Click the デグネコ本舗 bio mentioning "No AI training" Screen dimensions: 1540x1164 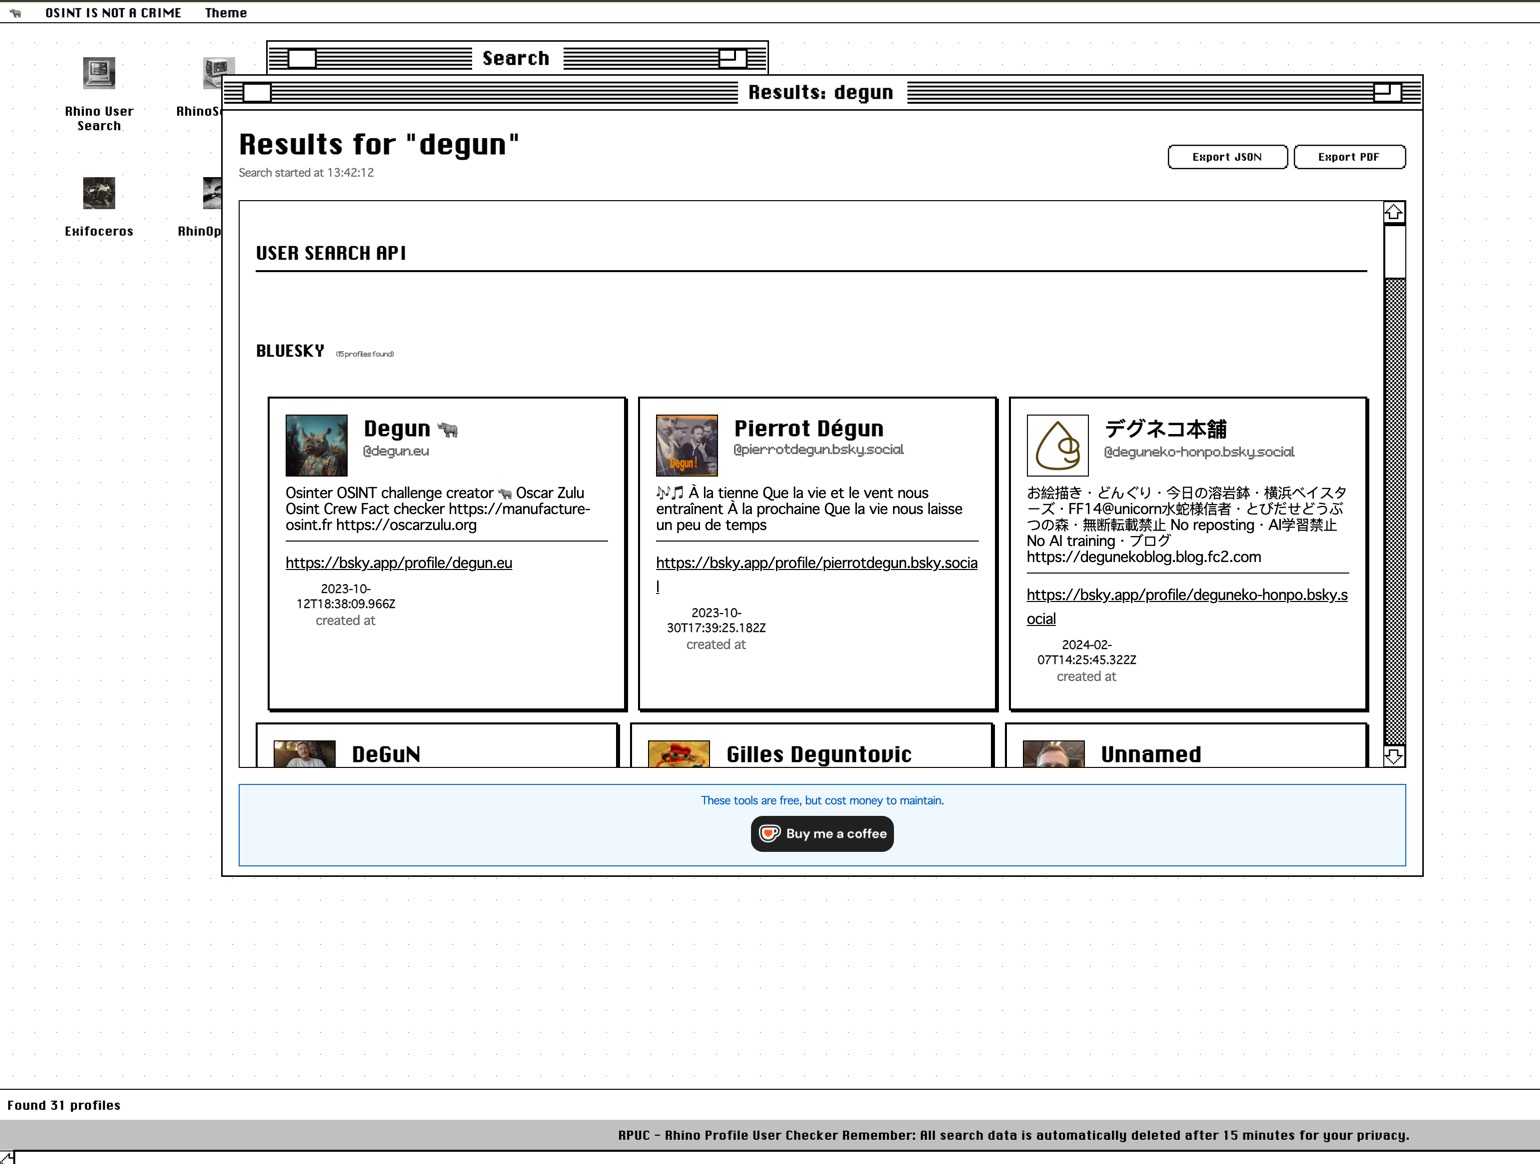click(x=1187, y=525)
